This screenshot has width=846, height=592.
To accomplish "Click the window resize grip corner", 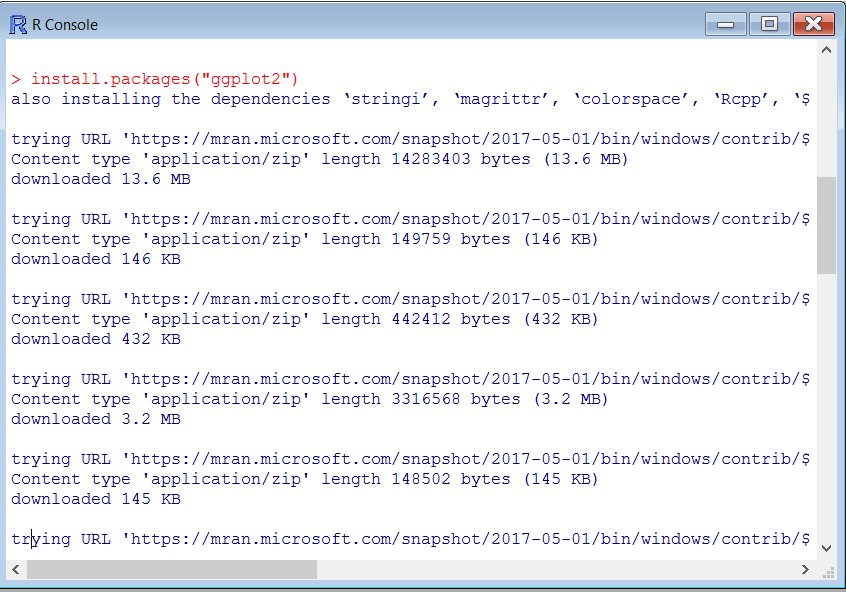I will (828, 573).
